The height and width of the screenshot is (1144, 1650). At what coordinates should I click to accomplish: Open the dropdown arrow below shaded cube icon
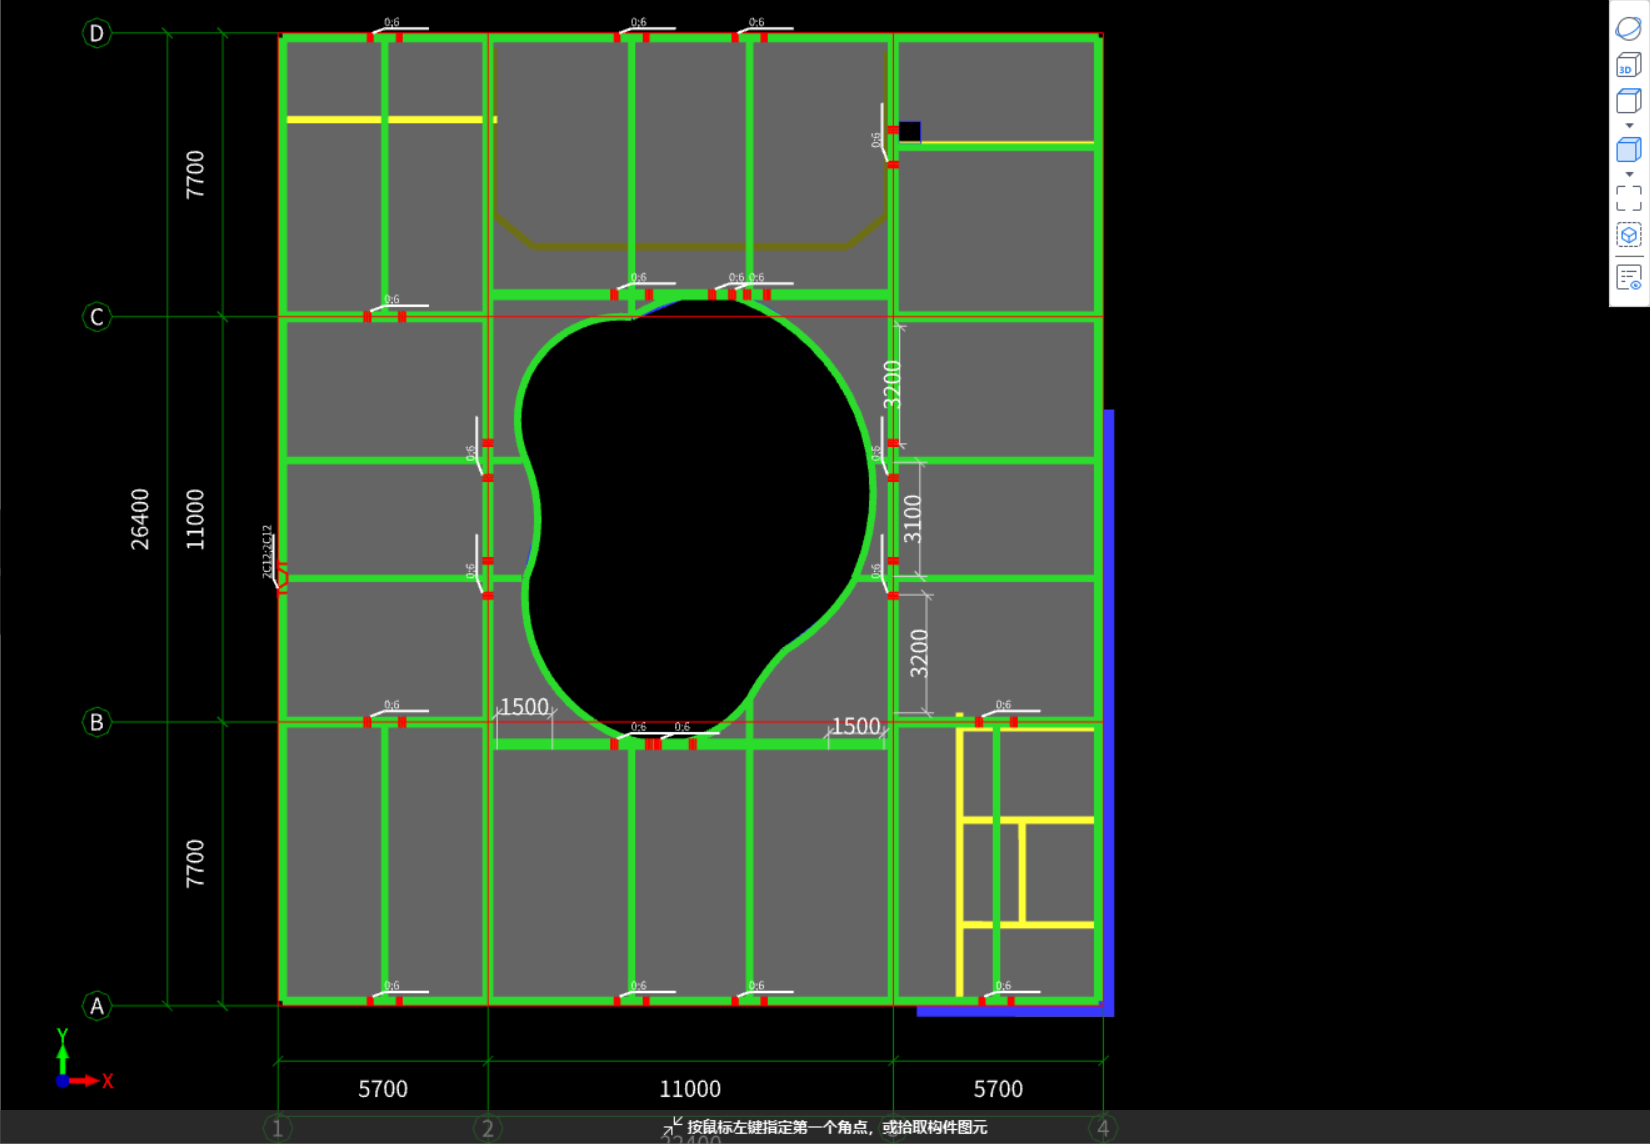click(x=1629, y=174)
